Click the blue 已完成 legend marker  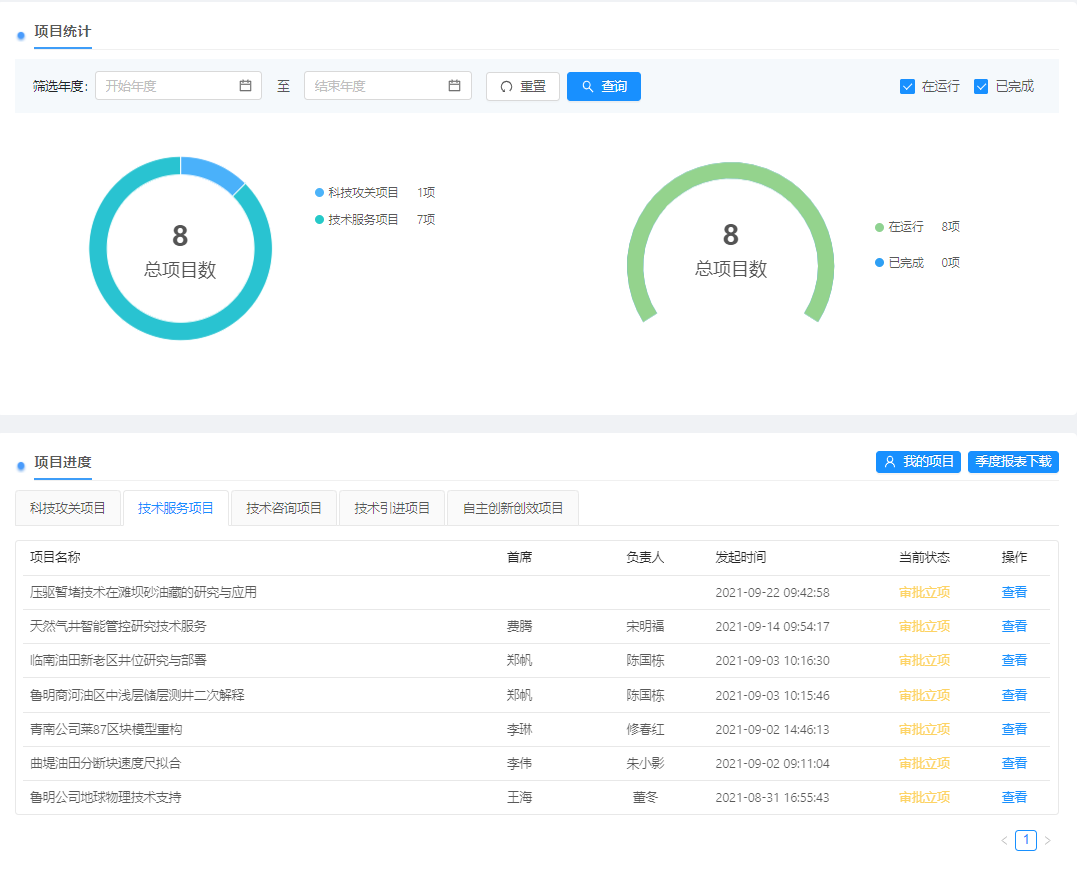tap(880, 263)
